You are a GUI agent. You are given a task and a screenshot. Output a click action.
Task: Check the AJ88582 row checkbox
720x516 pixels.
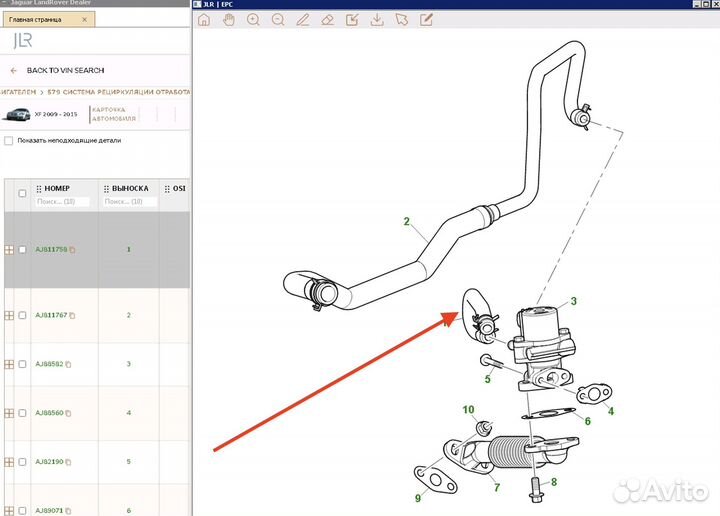(22, 364)
